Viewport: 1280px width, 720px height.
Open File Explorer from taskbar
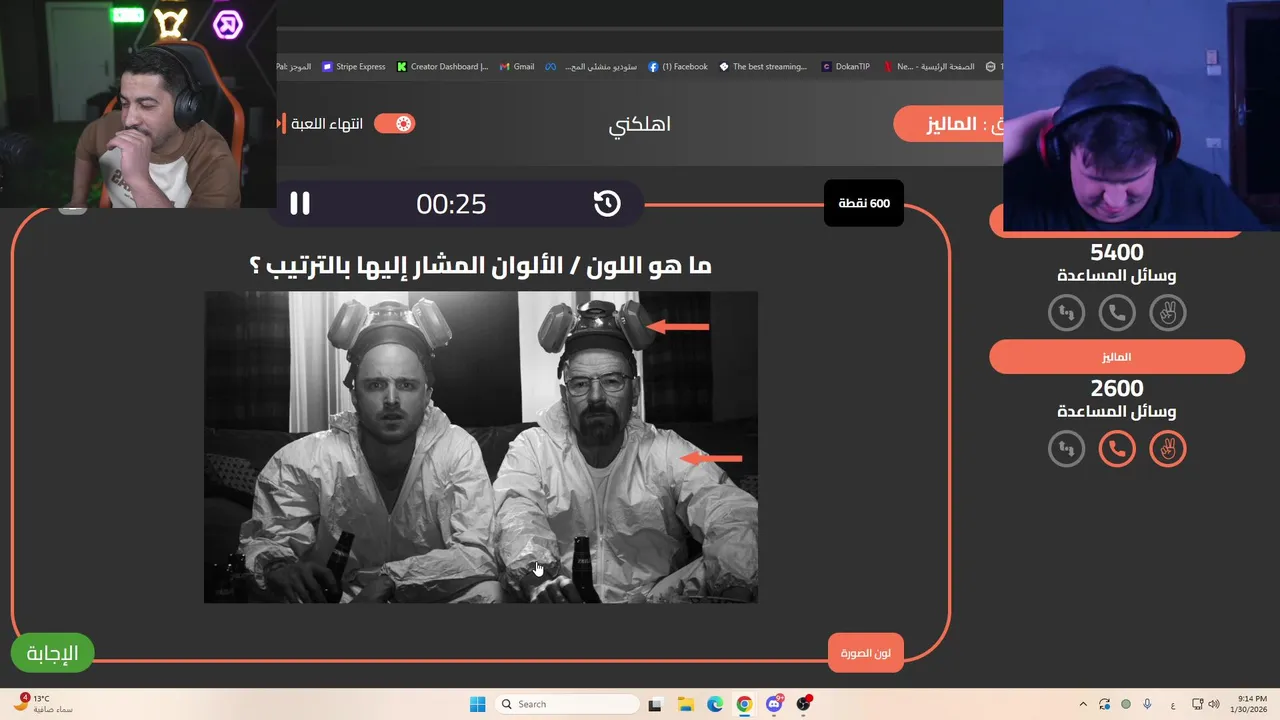coord(685,704)
